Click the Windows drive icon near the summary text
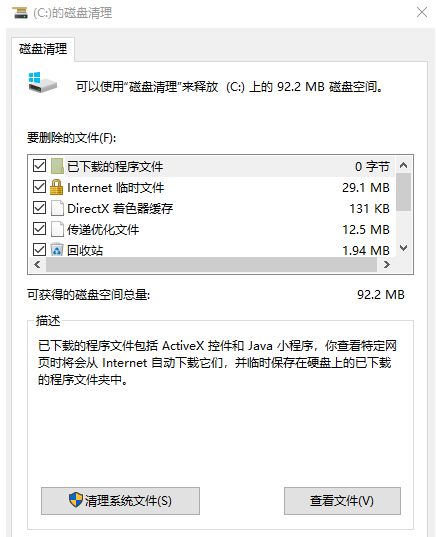Viewport: 436px width, 537px height. (x=42, y=82)
